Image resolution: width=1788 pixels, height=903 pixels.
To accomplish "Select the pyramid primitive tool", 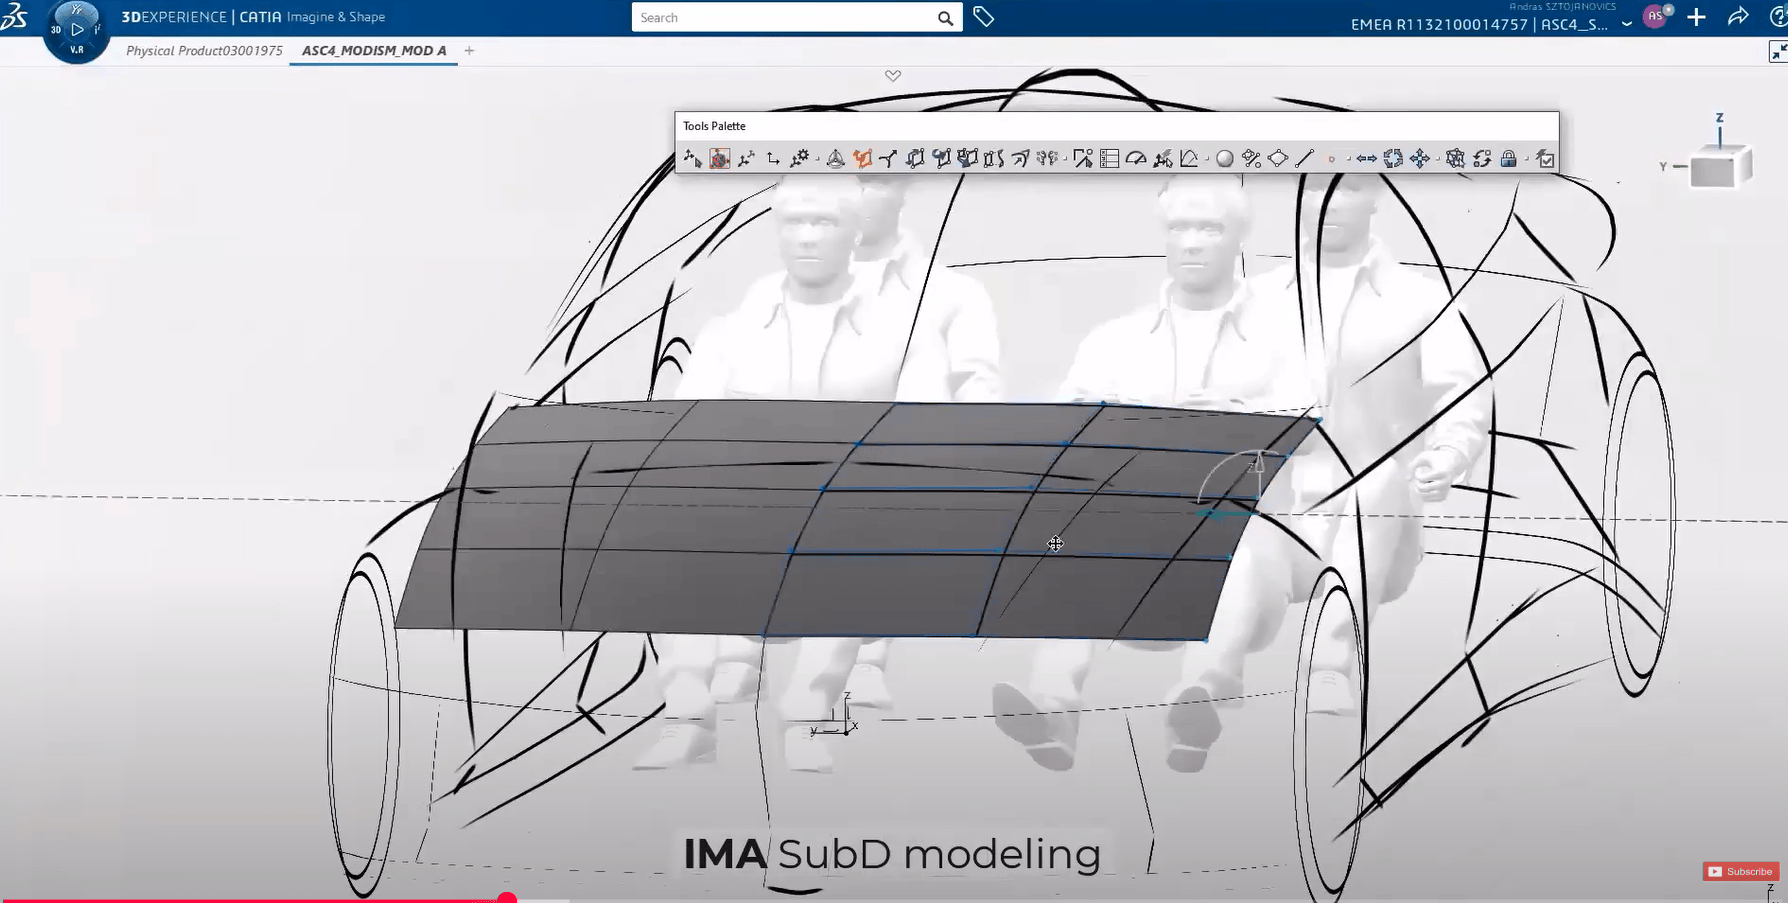I will click(835, 158).
